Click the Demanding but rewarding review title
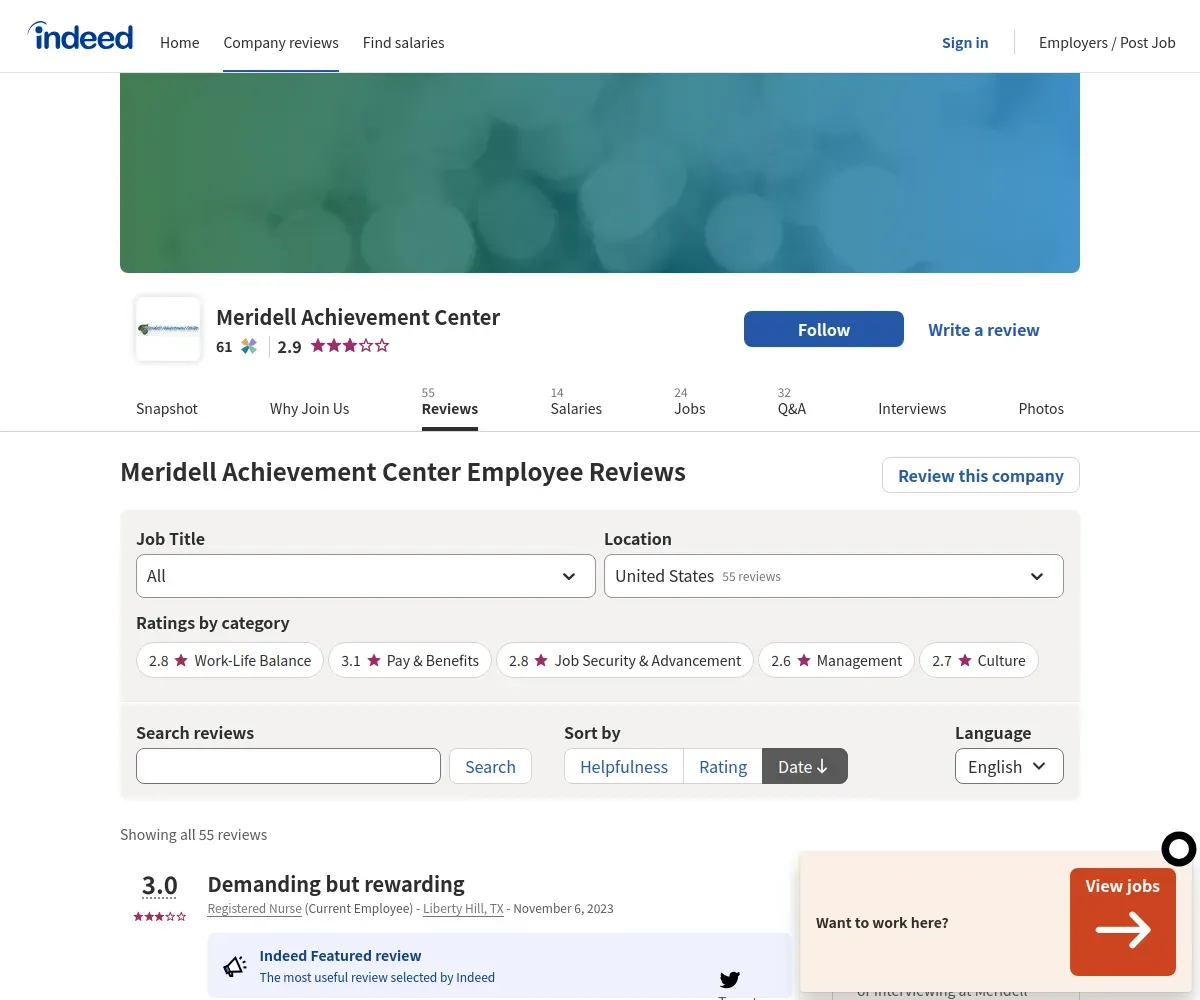 pyautogui.click(x=336, y=884)
